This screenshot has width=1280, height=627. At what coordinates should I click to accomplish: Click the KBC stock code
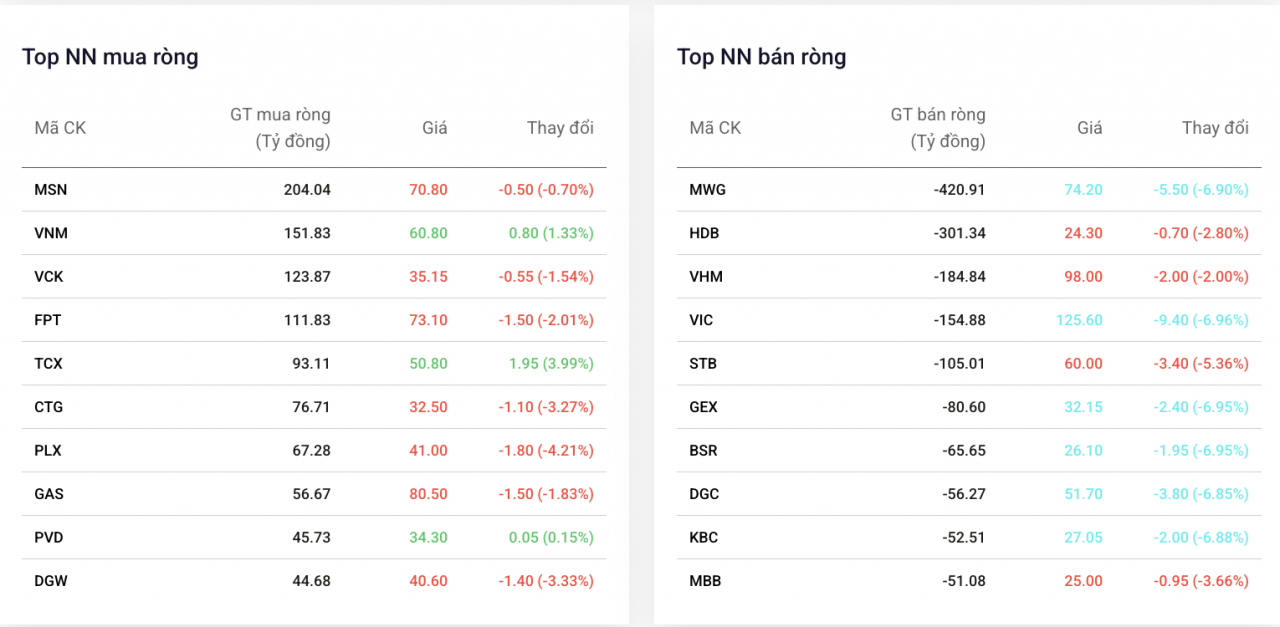coord(704,538)
